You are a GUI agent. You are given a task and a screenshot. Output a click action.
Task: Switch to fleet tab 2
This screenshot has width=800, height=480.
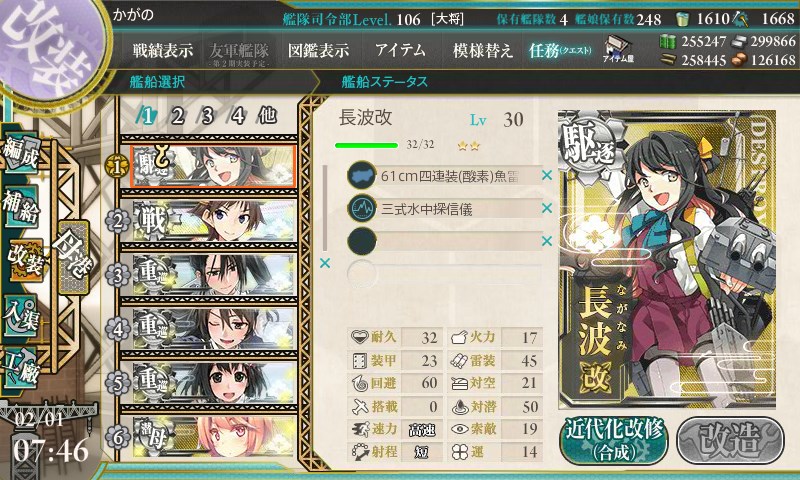(178, 116)
